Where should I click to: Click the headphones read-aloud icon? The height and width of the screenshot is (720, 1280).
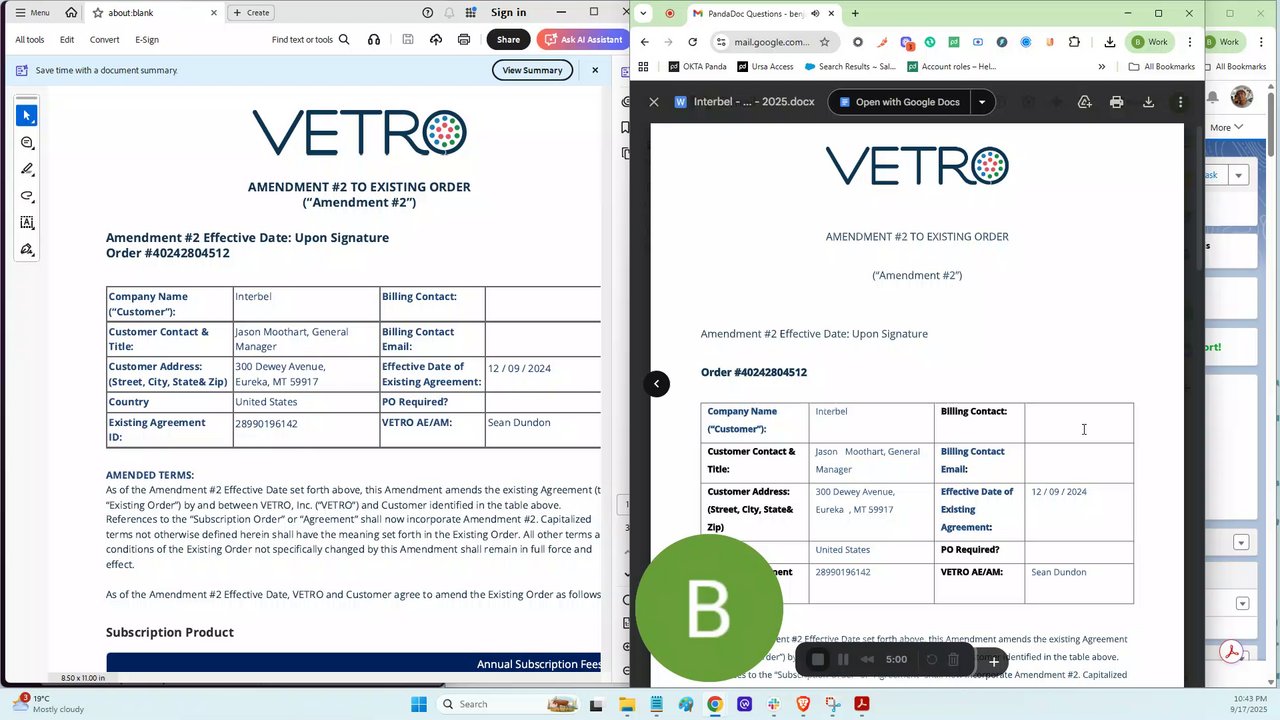pos(374,40)
